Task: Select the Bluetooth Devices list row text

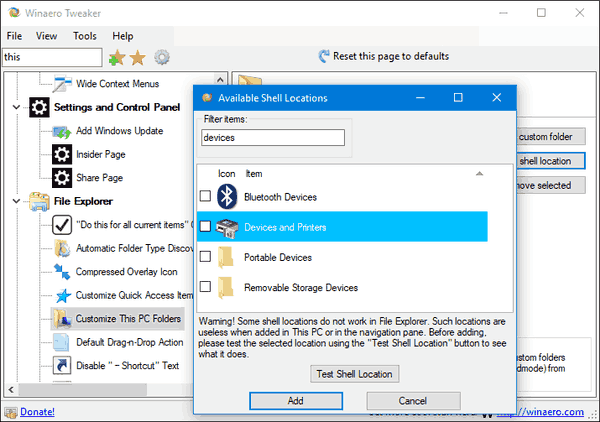Action: point(280,197)
